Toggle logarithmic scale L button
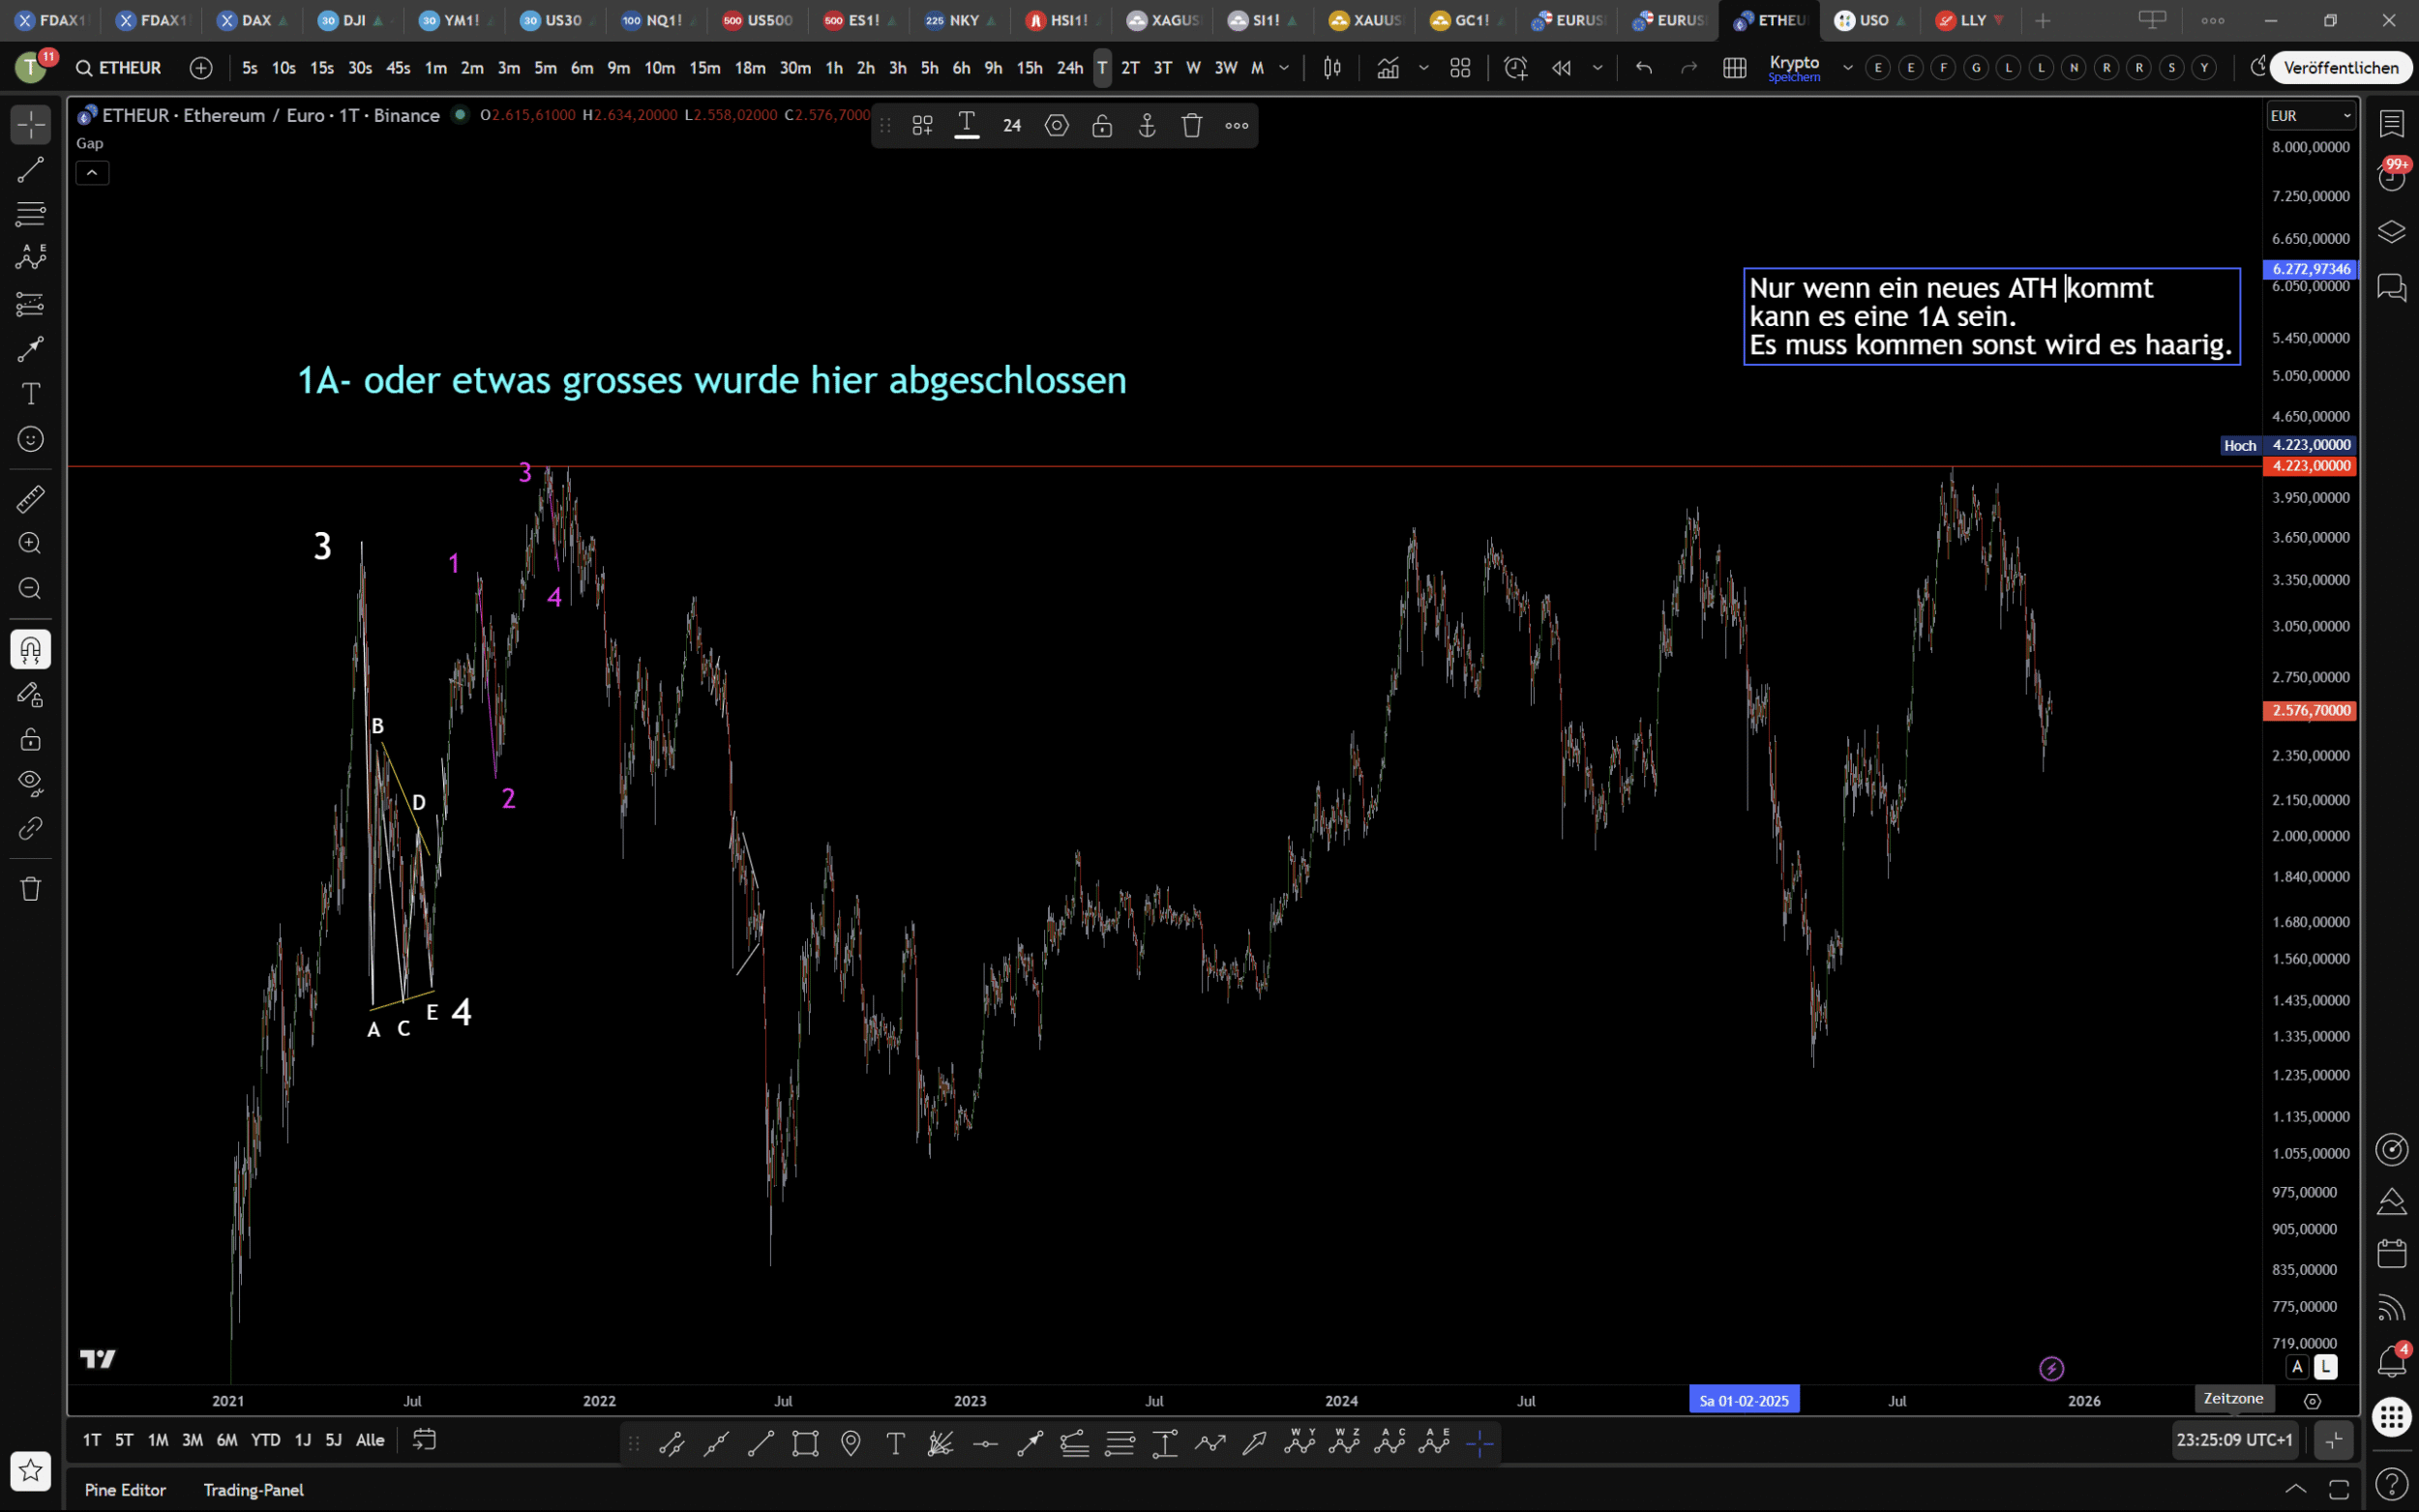2419x1512 pixels. click(2326, 1367)
